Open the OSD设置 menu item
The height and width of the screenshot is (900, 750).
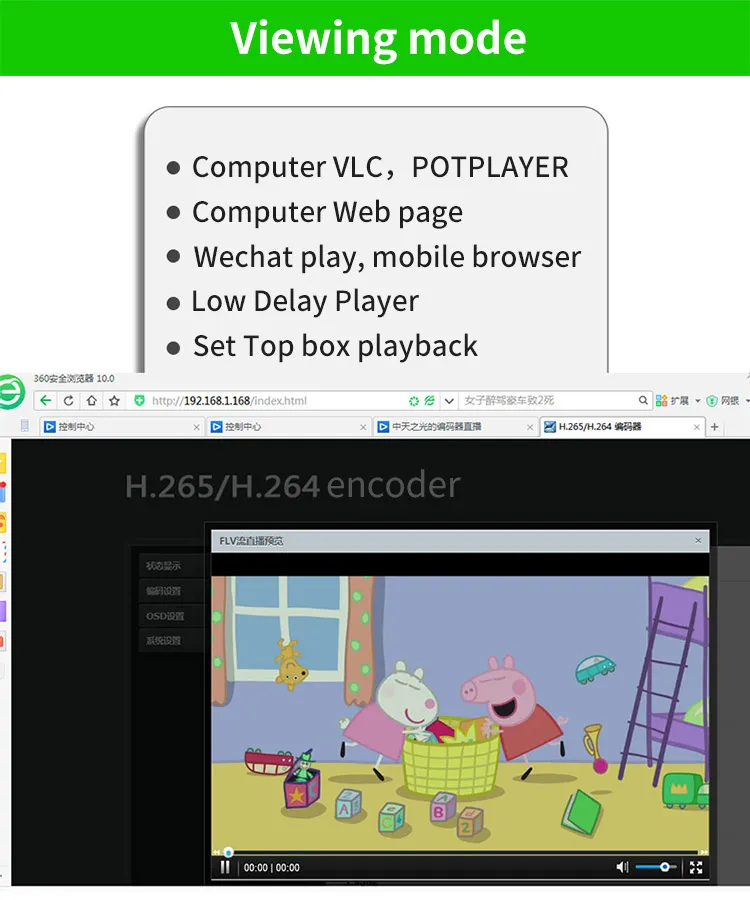pyautogui.click(x=172, y=616)
